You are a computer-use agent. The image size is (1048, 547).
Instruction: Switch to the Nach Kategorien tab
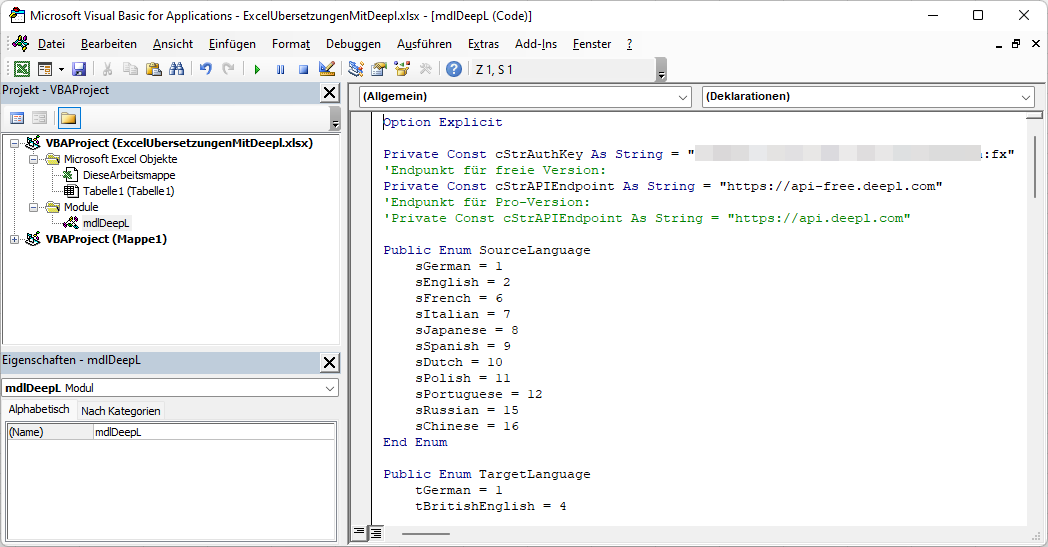pos(120,410)
